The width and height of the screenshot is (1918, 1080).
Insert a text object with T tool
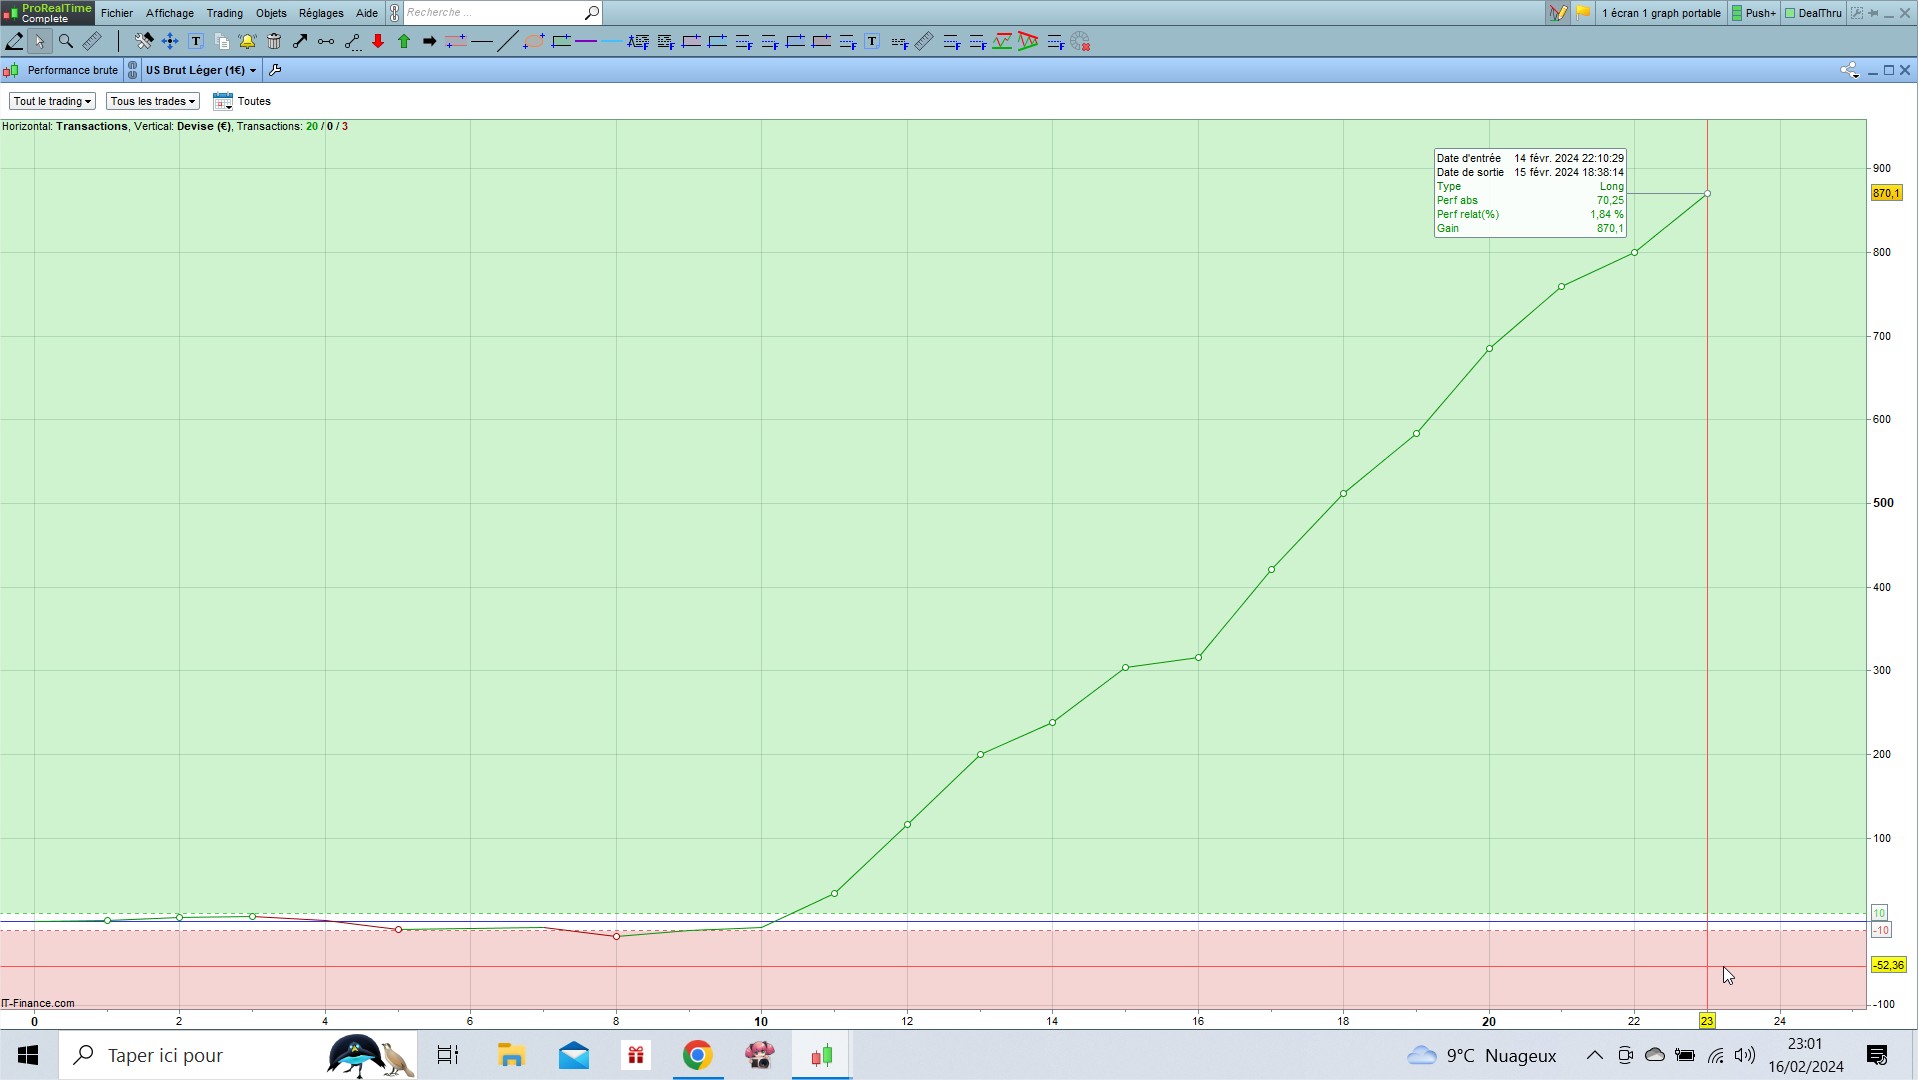[x=196, y=41]
